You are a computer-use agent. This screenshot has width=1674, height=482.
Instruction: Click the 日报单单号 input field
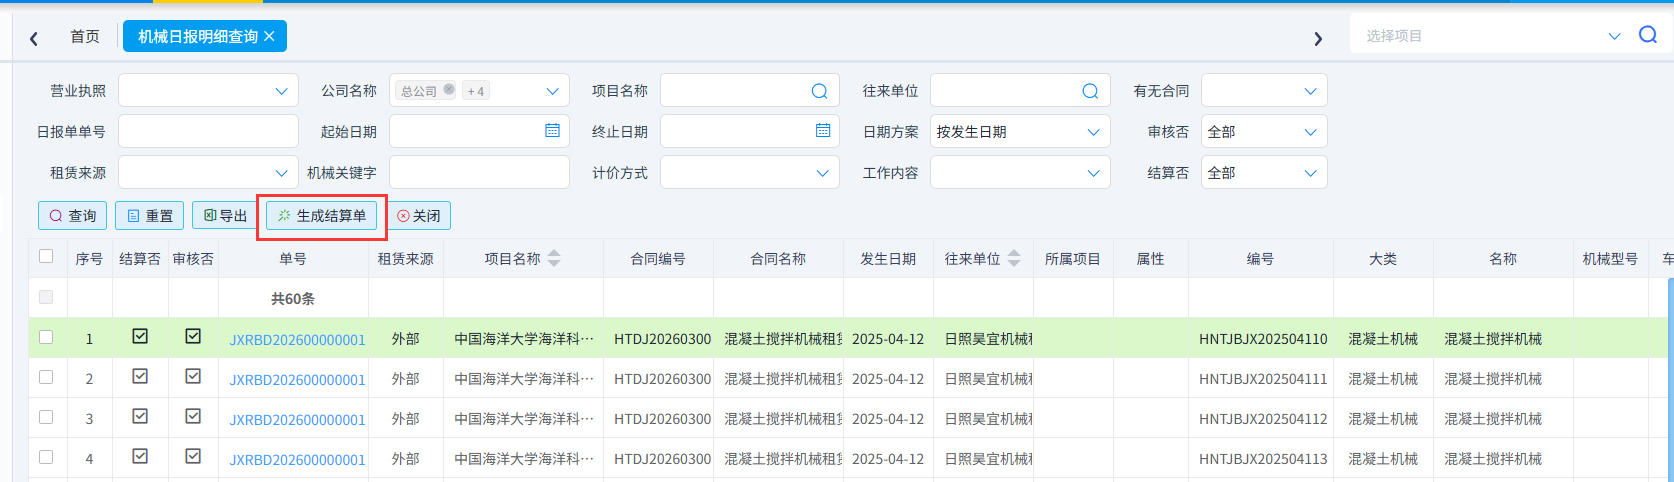pyautogui.click(x=208, y=131)
